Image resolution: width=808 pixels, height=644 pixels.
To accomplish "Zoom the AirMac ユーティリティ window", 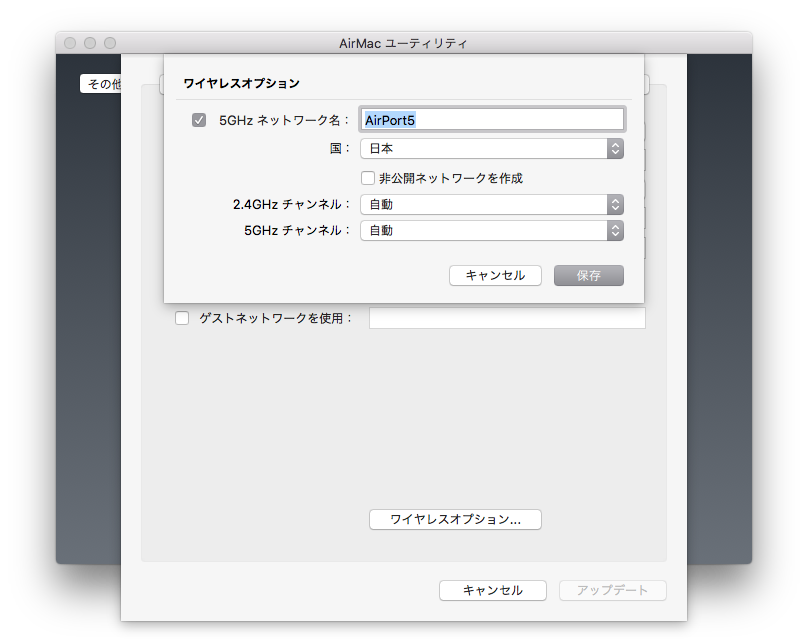I will [x=110, y=43].
